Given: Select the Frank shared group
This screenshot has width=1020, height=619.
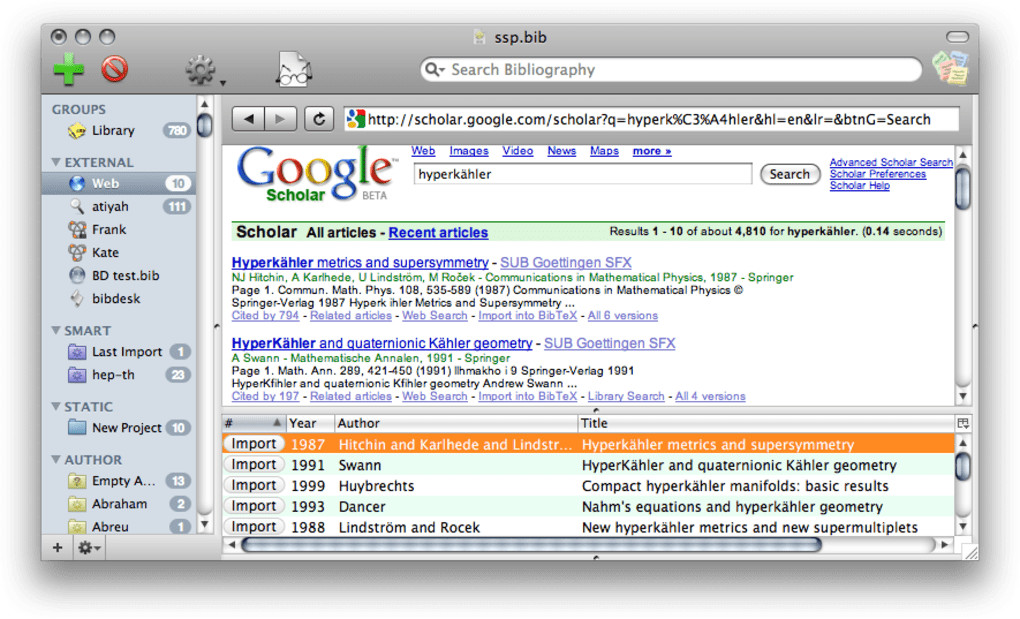Looking at the screenshot, I should 119,230.
